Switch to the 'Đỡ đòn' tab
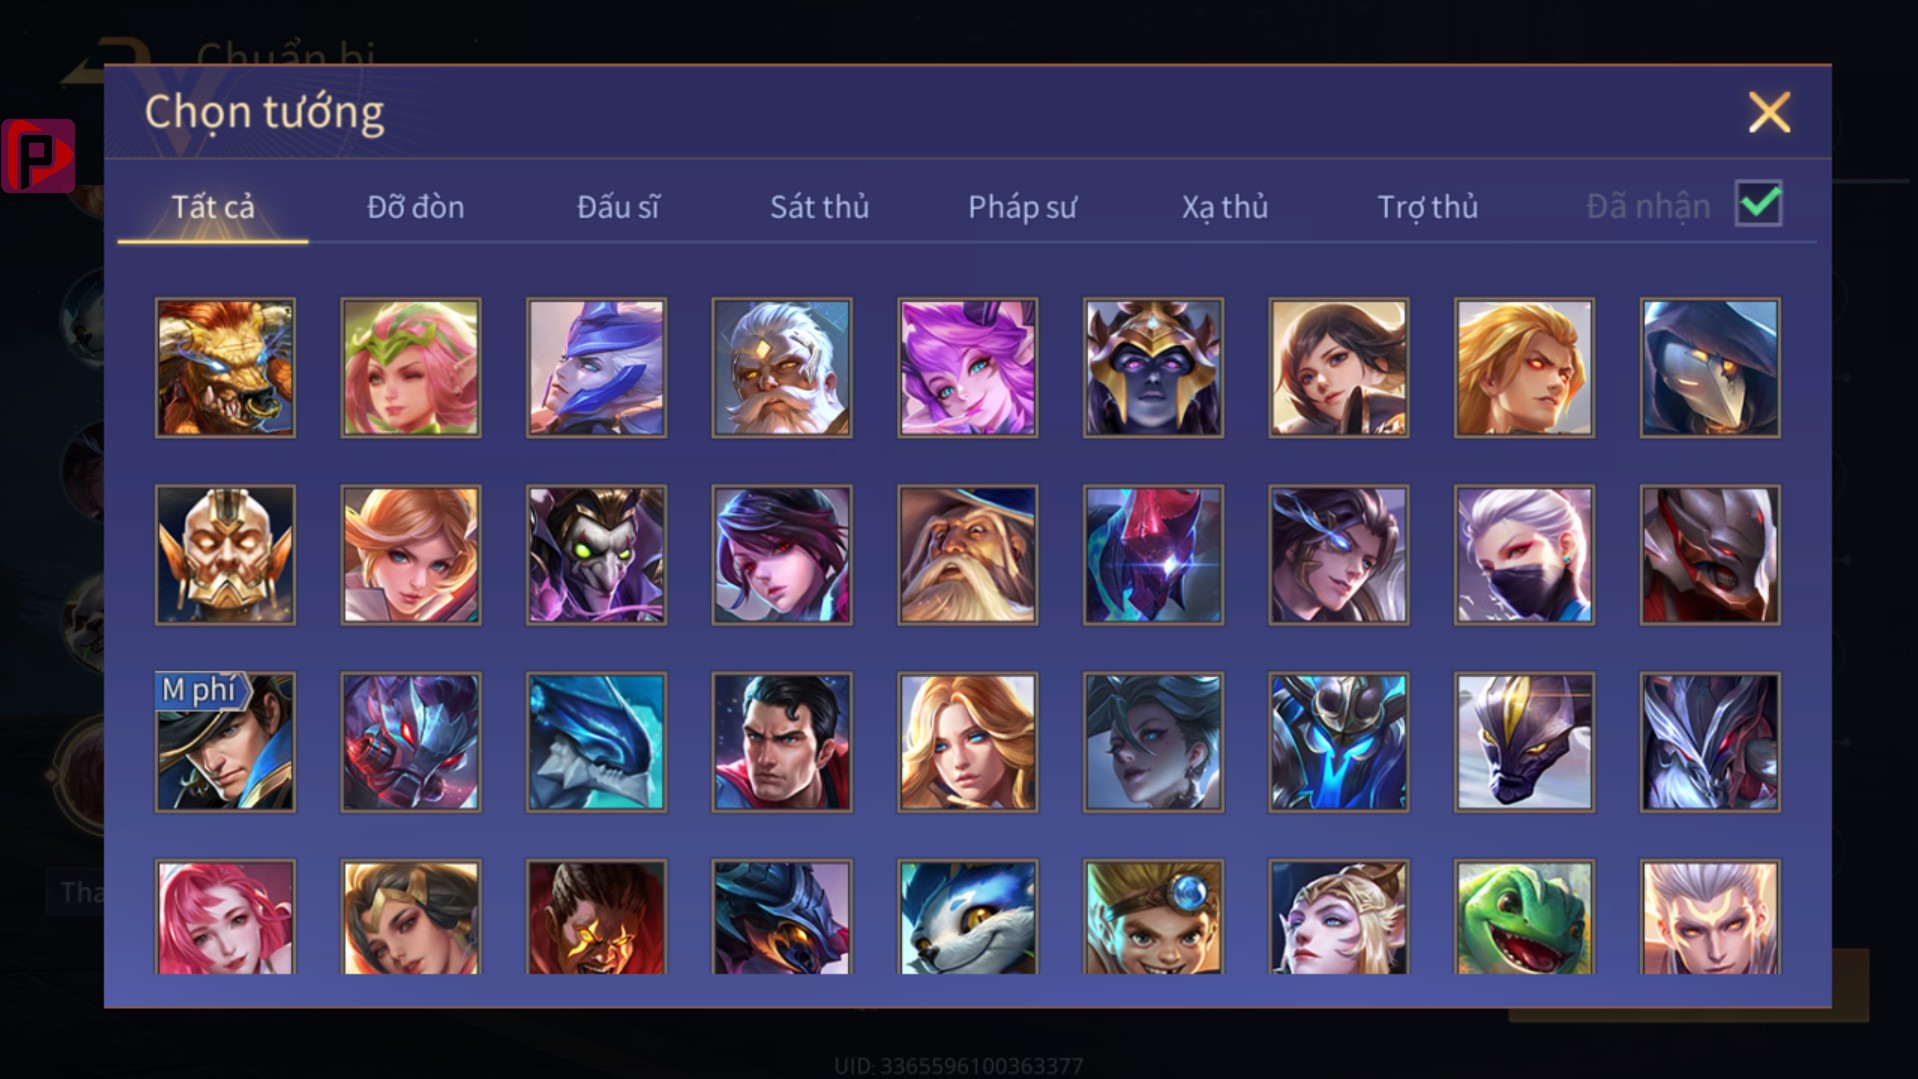This screenshot has width=1918, height=1079. tap(415, 207)
